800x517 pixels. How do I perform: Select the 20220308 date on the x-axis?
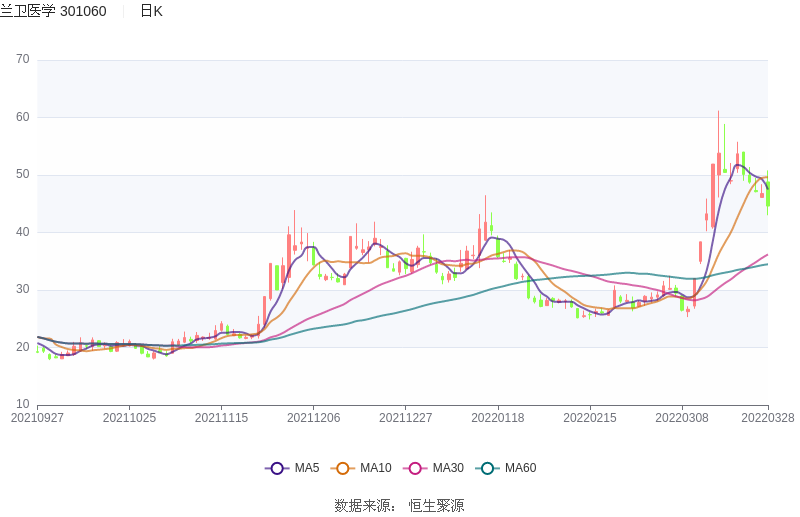(681, 418)
